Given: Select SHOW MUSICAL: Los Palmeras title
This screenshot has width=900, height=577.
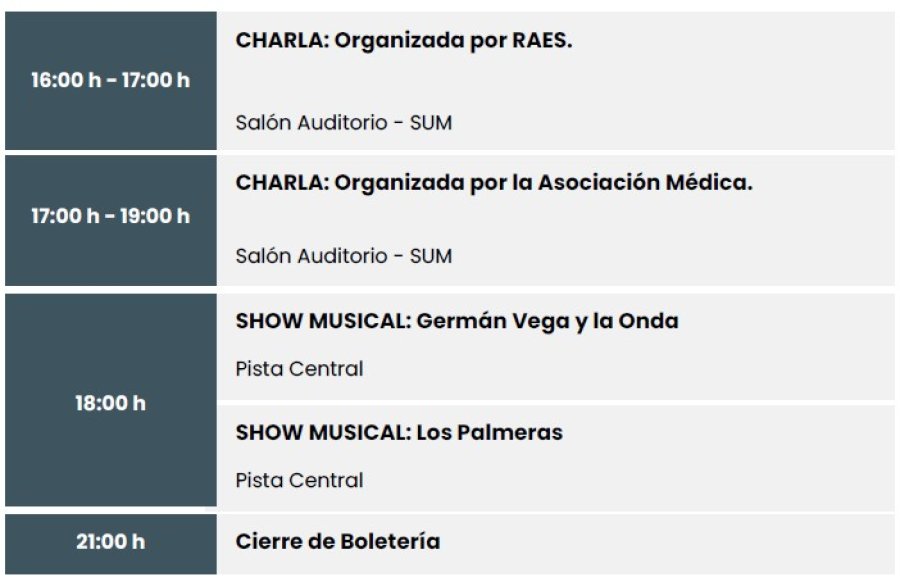Looking at the screenshot, I should tap(399, 432).
